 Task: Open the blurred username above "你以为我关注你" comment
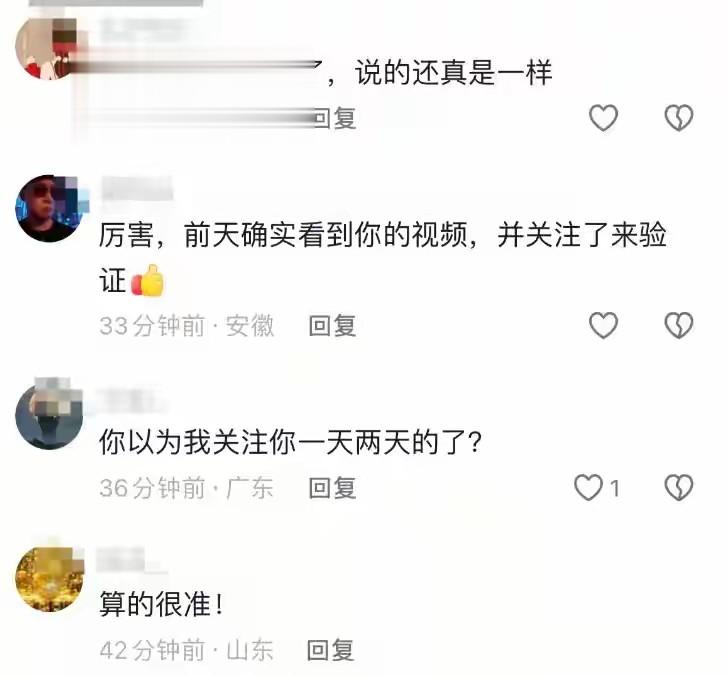pos(130,400)
